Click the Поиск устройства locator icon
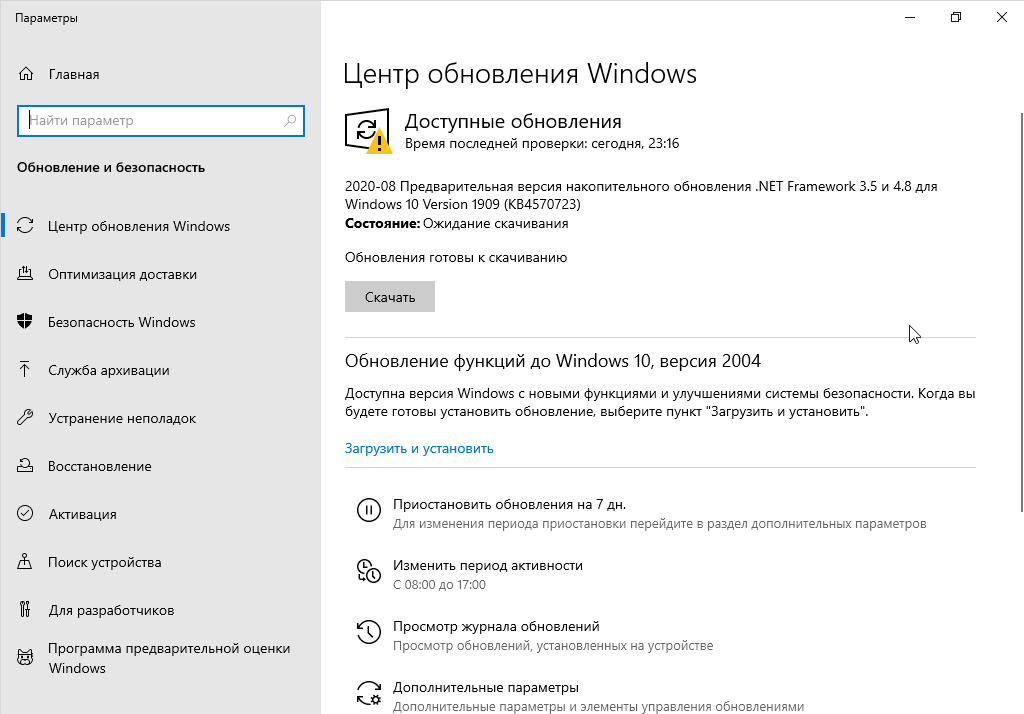The height and width of the screenshot is (714, 1024). [x=26, y=562]
